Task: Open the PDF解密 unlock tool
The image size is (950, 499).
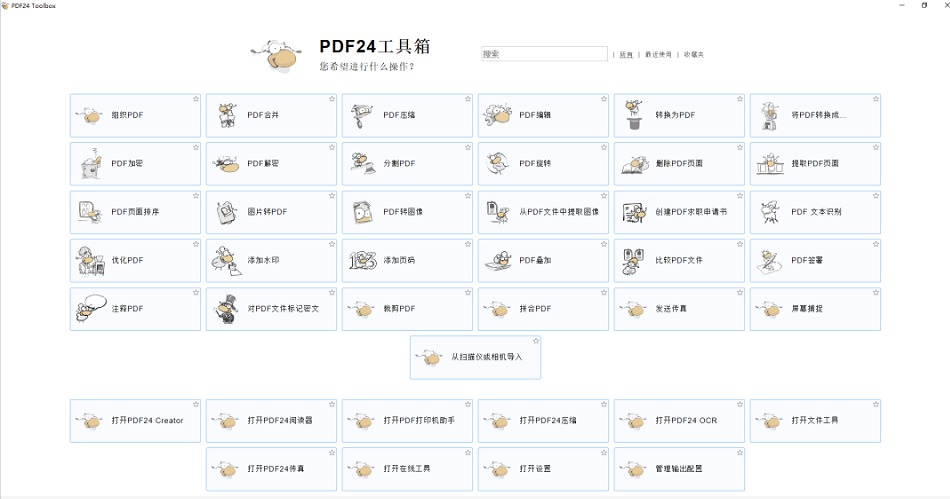Action: coord(271,164)
